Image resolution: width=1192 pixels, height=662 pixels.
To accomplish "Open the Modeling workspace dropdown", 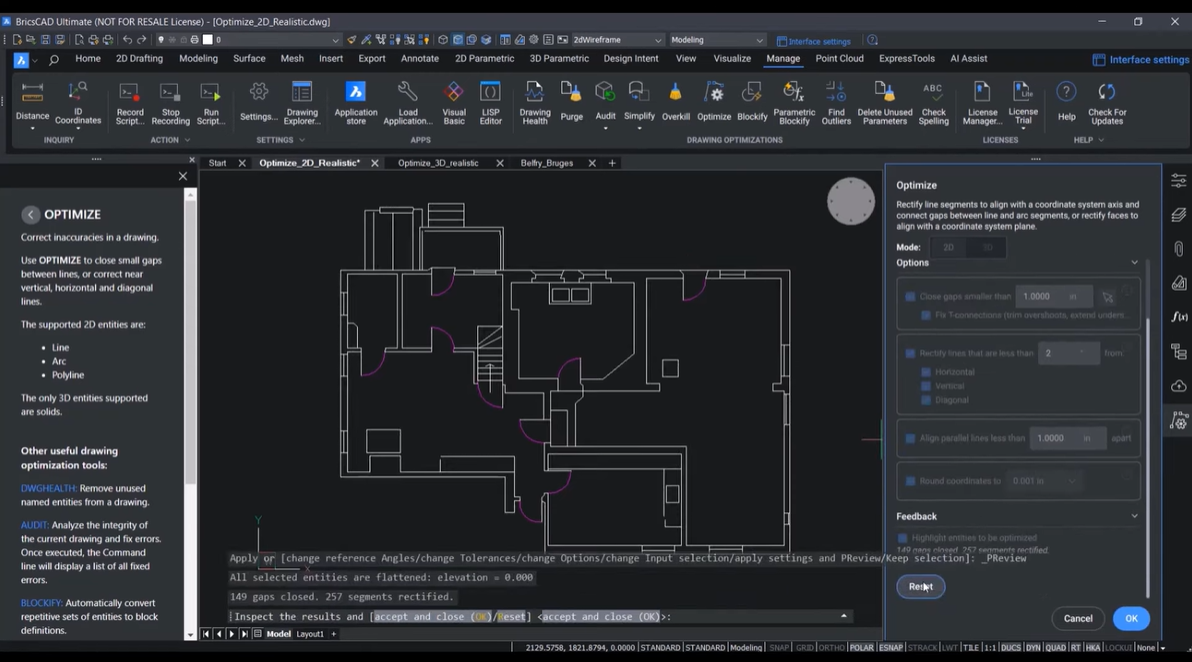I will pos(717,40).
